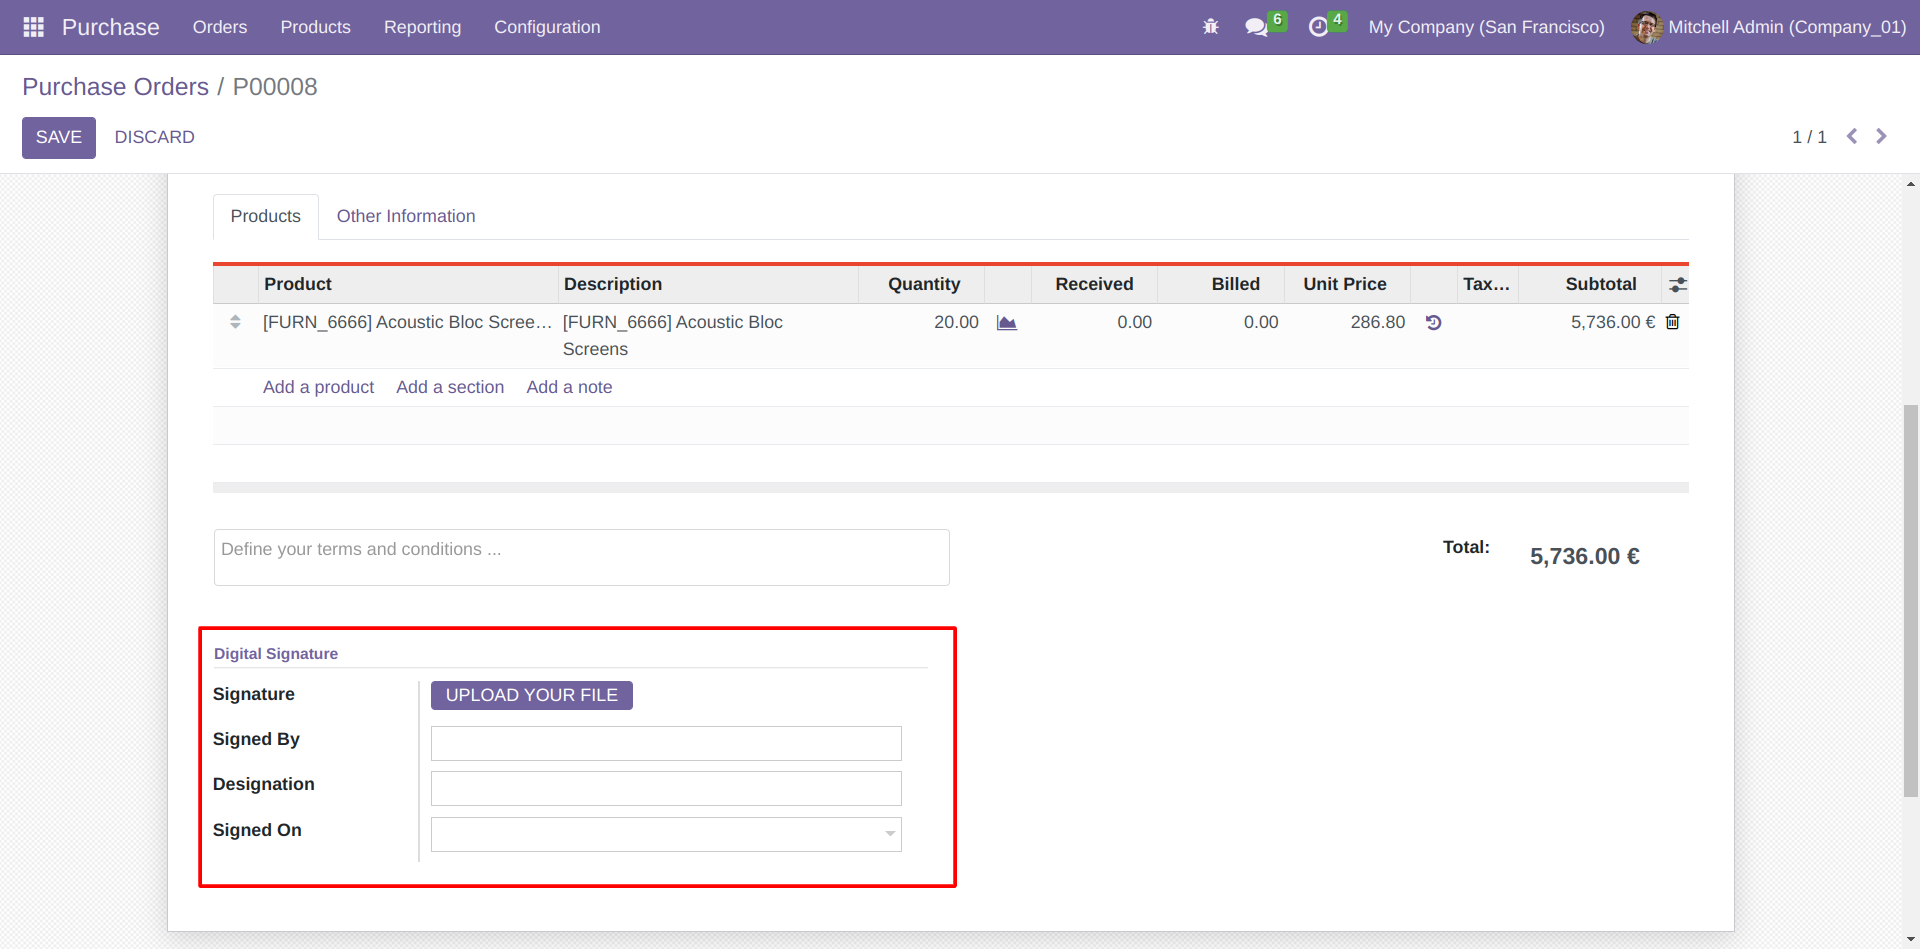This screenshot has width=1920, height=949.
Task: Go to previous record arrow
Action: [1852, 136]
